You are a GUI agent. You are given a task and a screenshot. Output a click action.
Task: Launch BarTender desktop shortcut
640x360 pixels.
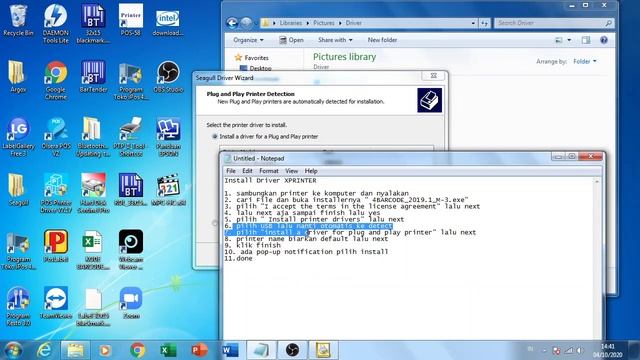coord(93,77)
